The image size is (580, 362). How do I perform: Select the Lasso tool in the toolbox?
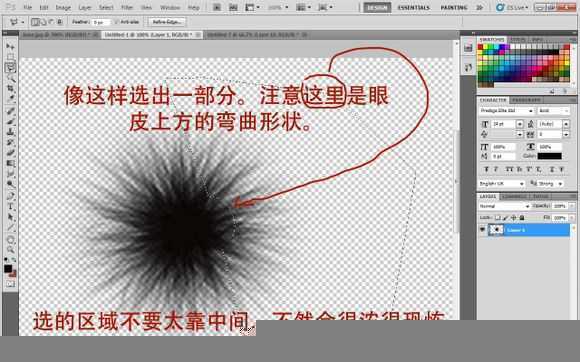[x=10, y=68]
